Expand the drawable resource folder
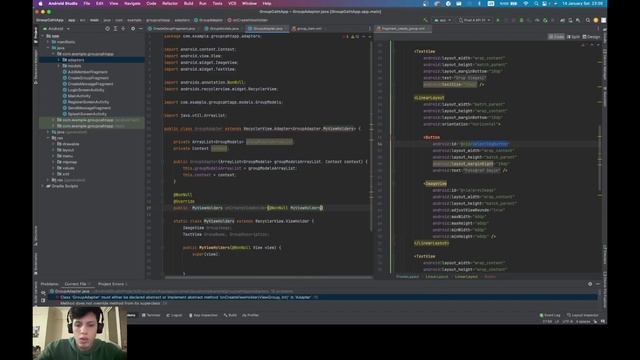640x360 pixels. click(53, 144)
